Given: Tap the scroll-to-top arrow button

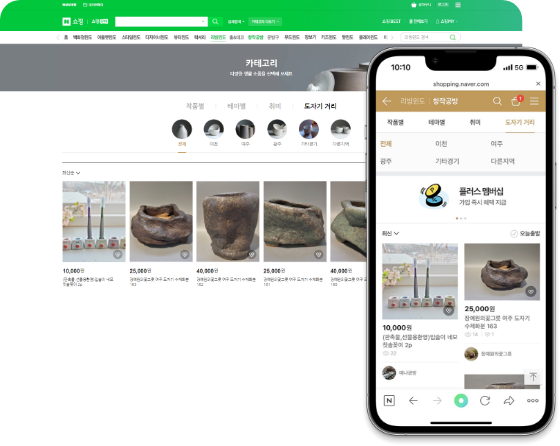Looking at the screenshot, I should pyautogui.click(x=533, y=377).
